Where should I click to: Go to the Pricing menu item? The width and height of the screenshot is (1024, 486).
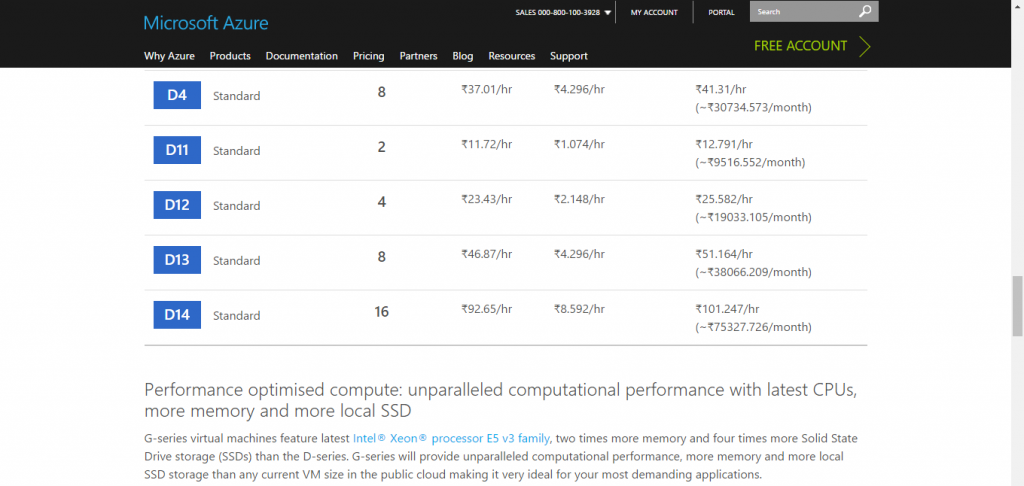tap(368, 56)
